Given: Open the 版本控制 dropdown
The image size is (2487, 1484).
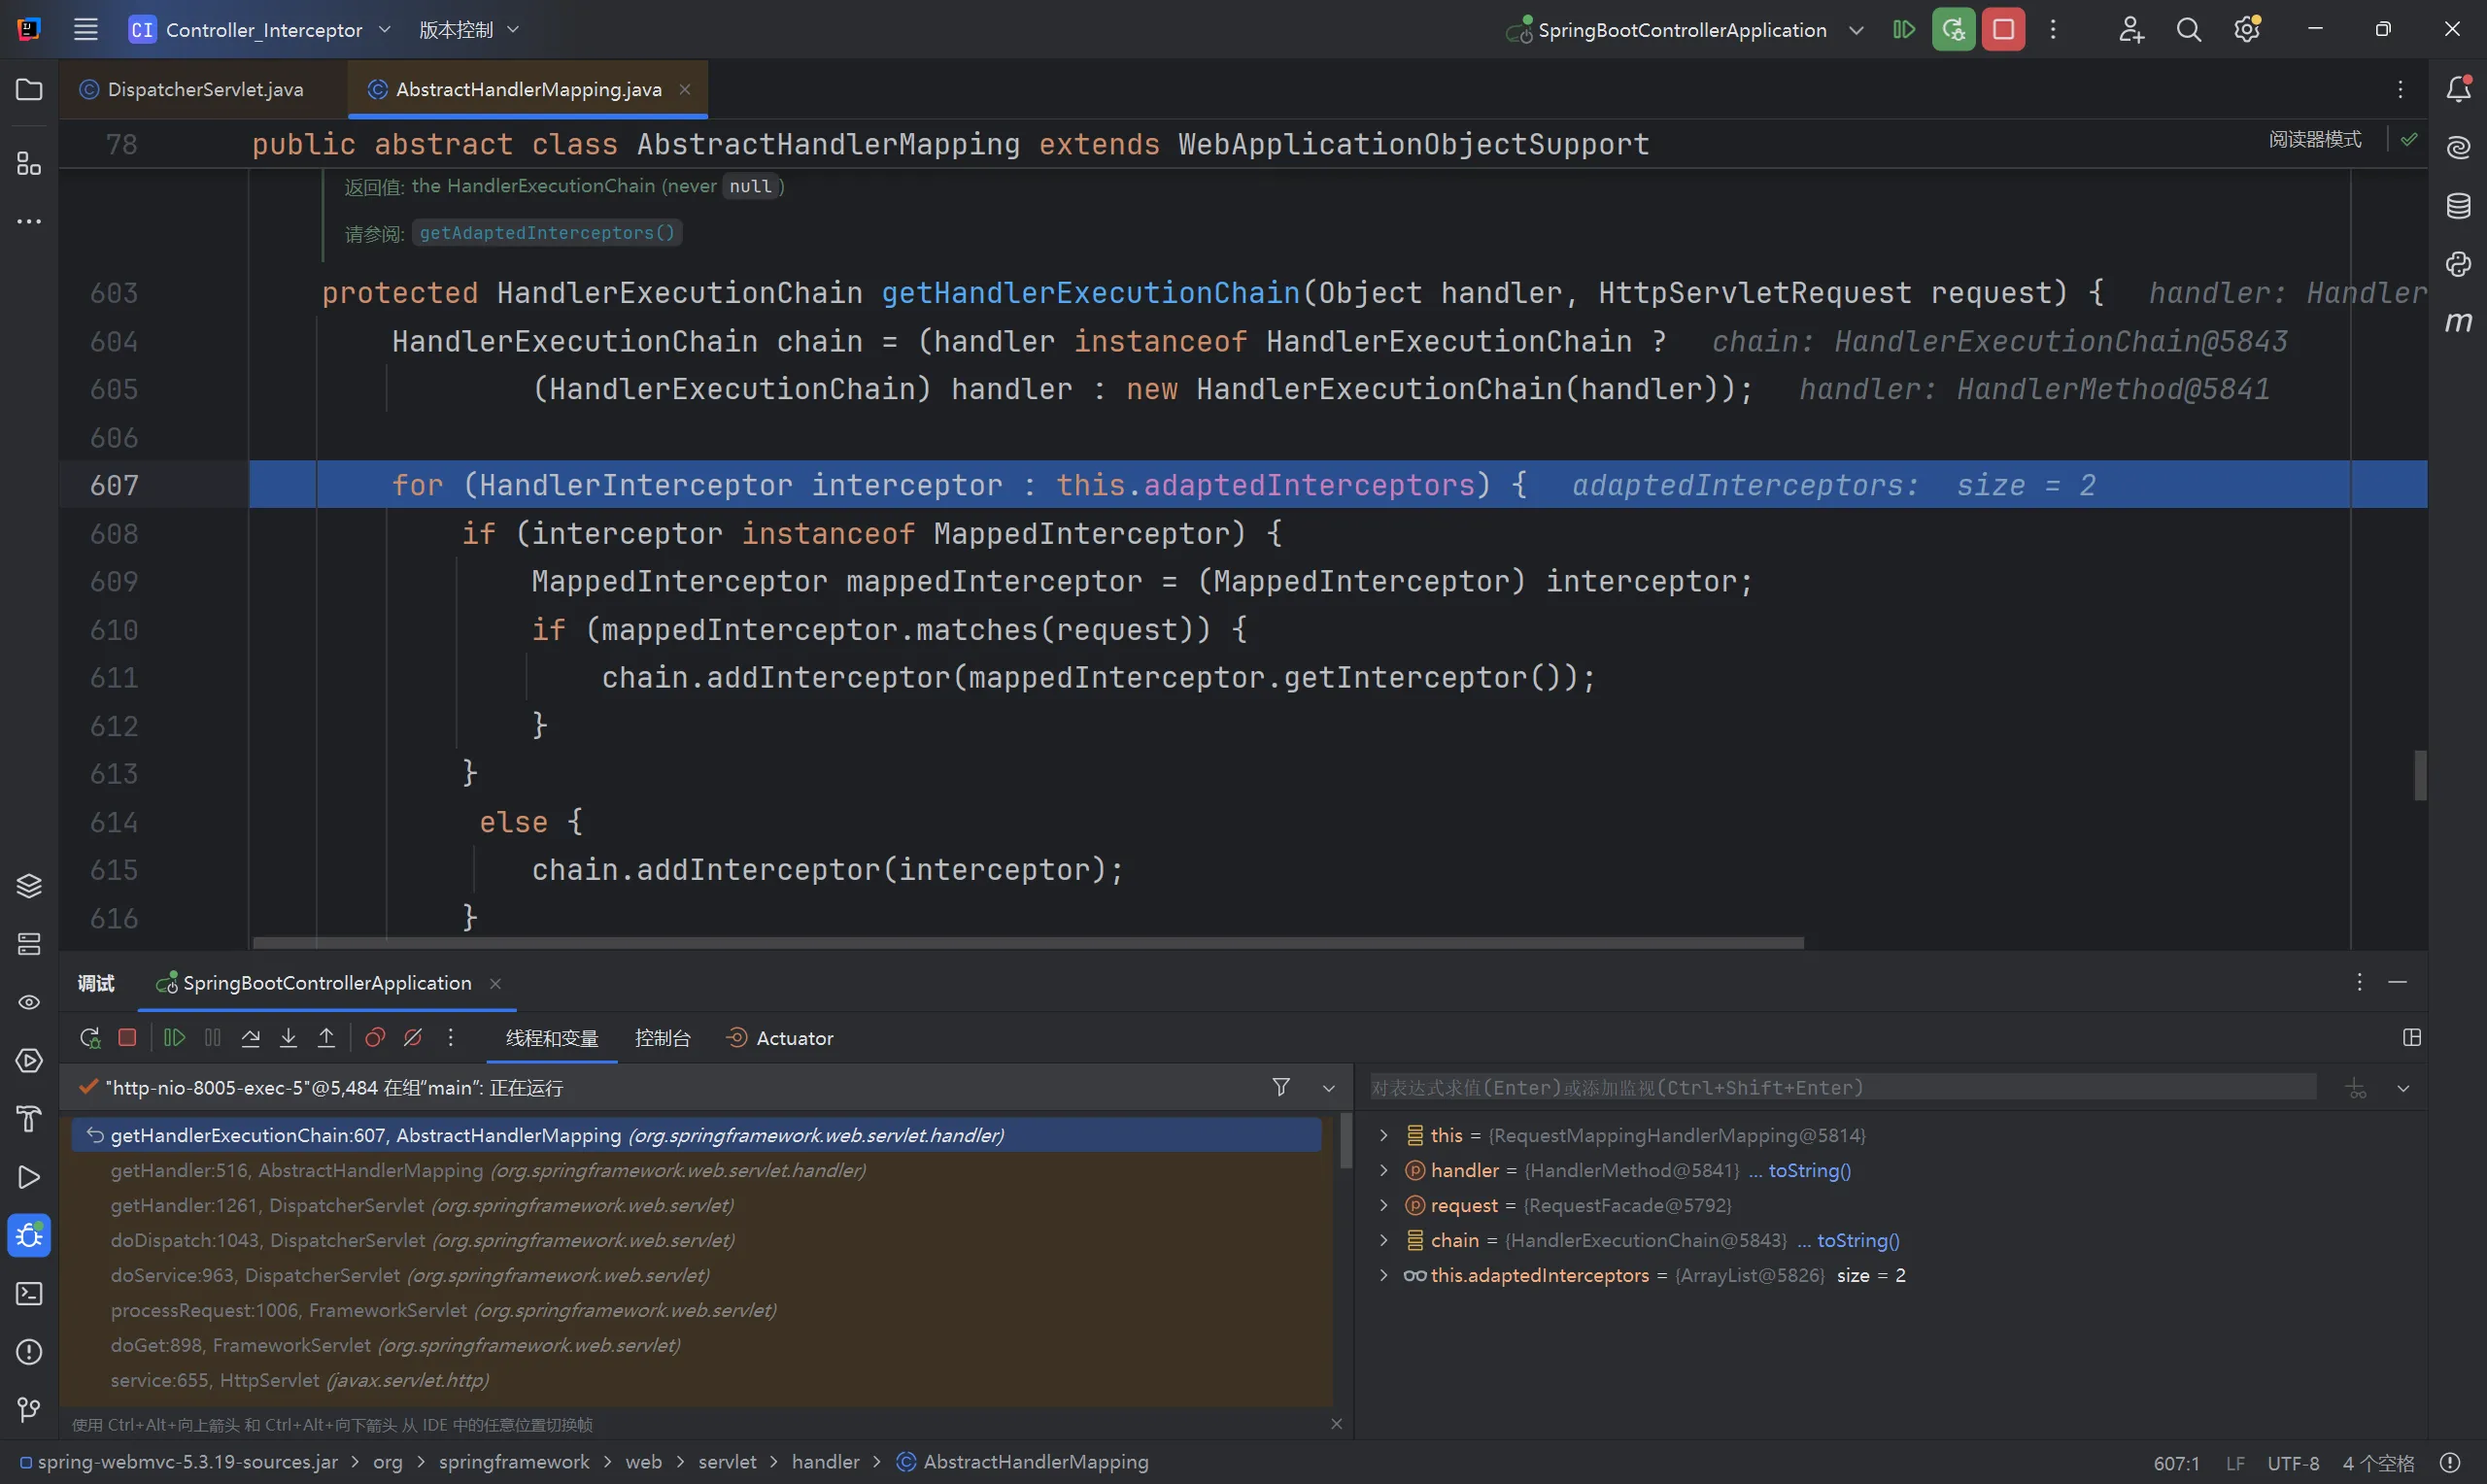Looking at the screenshot, I should click(x=469, y=30).
